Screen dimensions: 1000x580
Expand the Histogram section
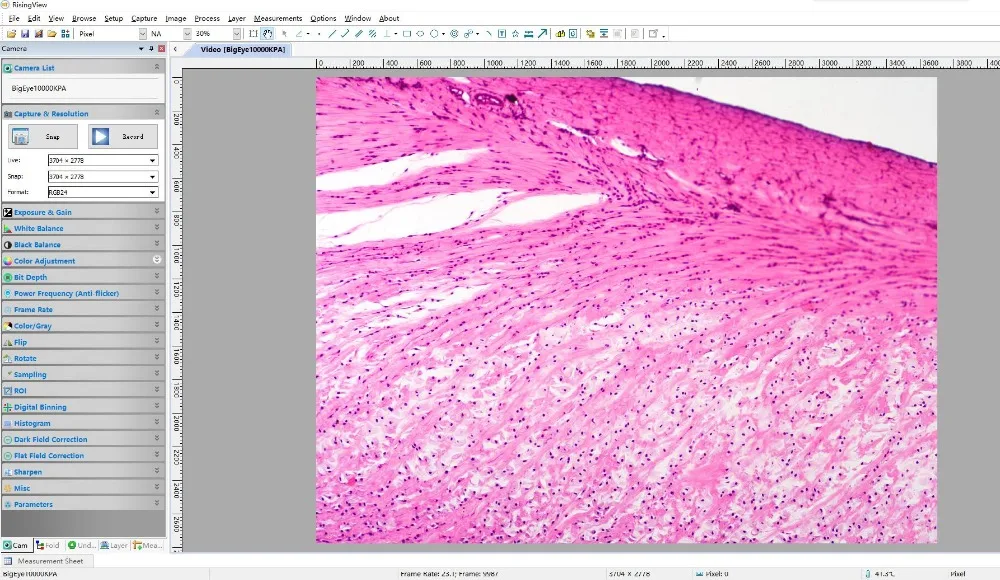tap(83, 423)
